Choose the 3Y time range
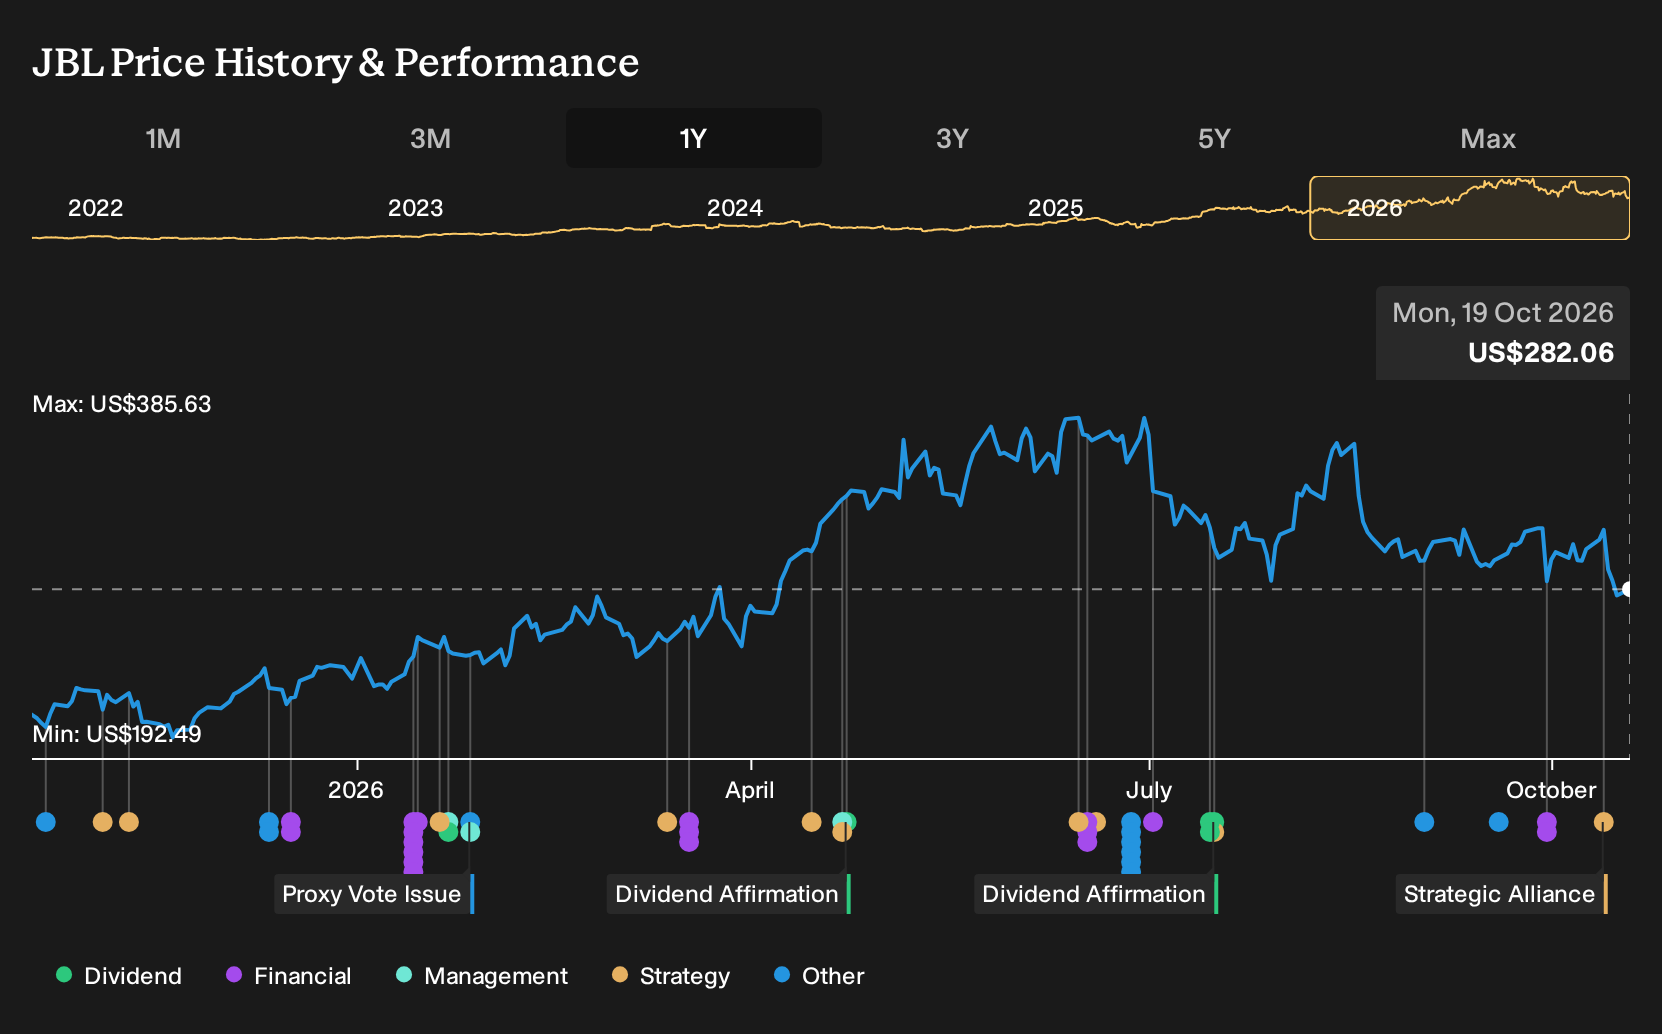Image resolution: width=1662 pixels, height=1034 pixels. 952,139
